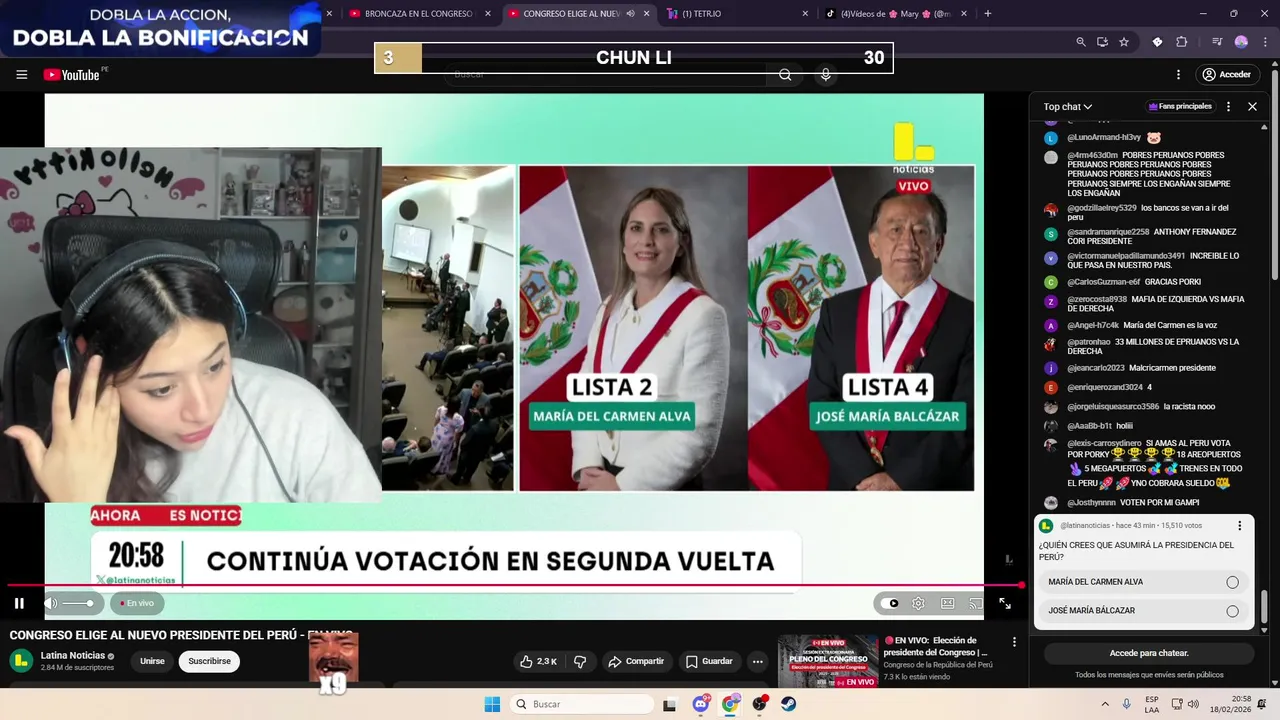Click the YouTube search magnifier button
Viewport: 1280px width, 720px height.
point(785,75)
